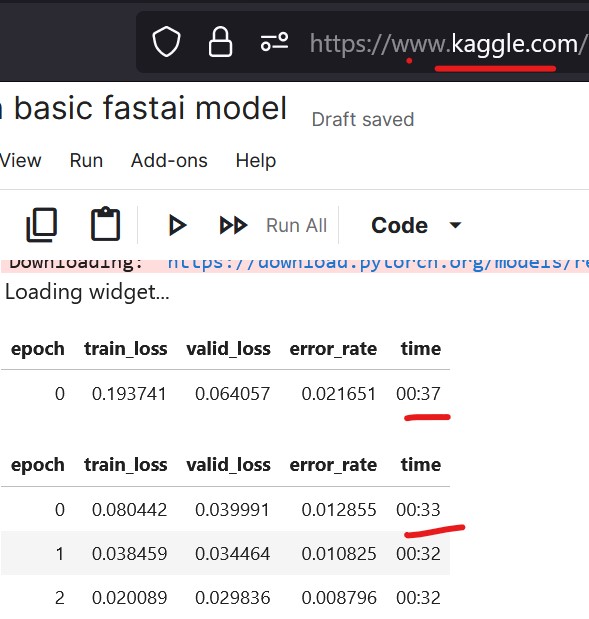The image size is (589, 619).
Task: Click the copy cell icon
Action: [41, 225]
